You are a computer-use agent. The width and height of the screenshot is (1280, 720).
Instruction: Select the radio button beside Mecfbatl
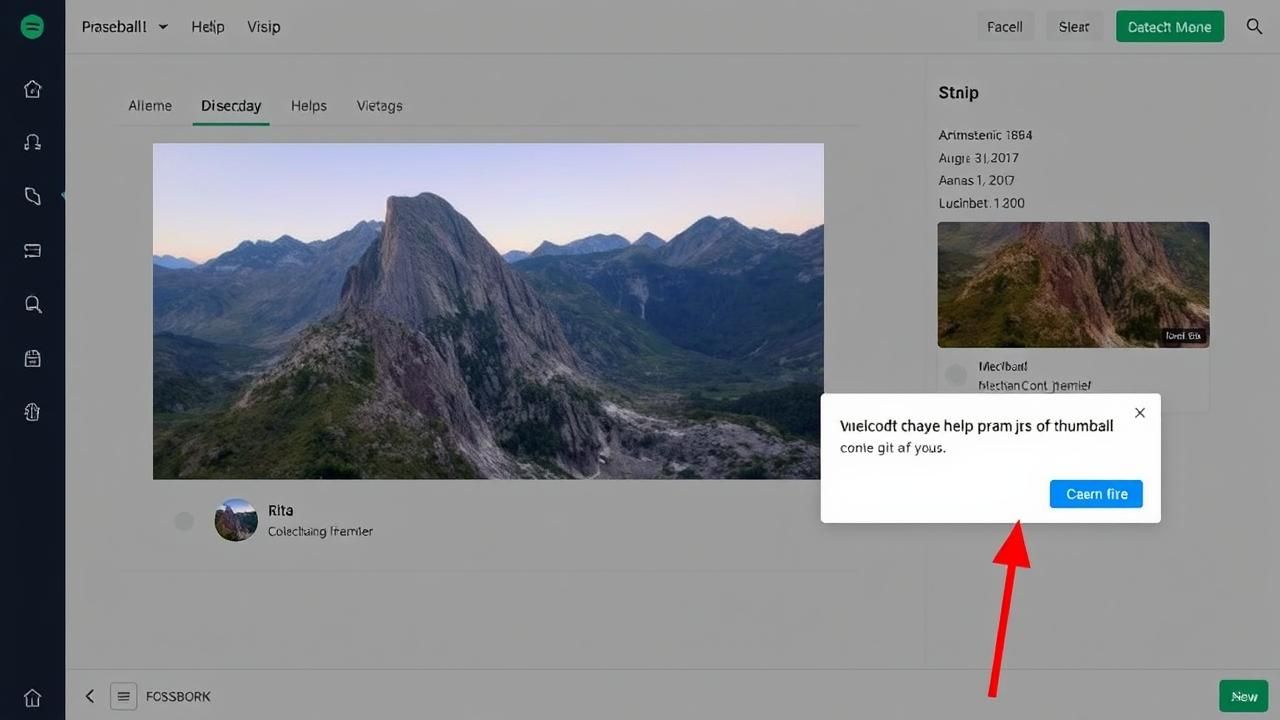[x=956, y=375]
